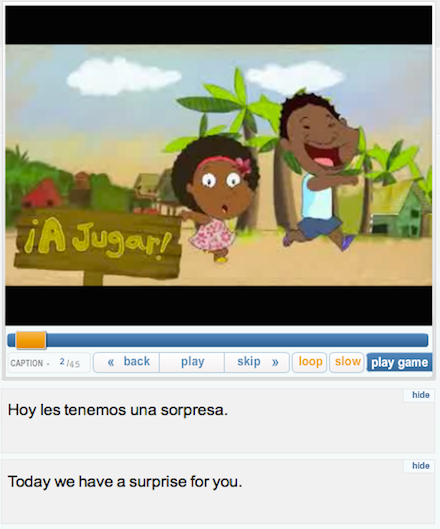The width and height of the screenshot is (440, 529).
Task: Click the orange progress slider handle
Action: pos(31,340)
